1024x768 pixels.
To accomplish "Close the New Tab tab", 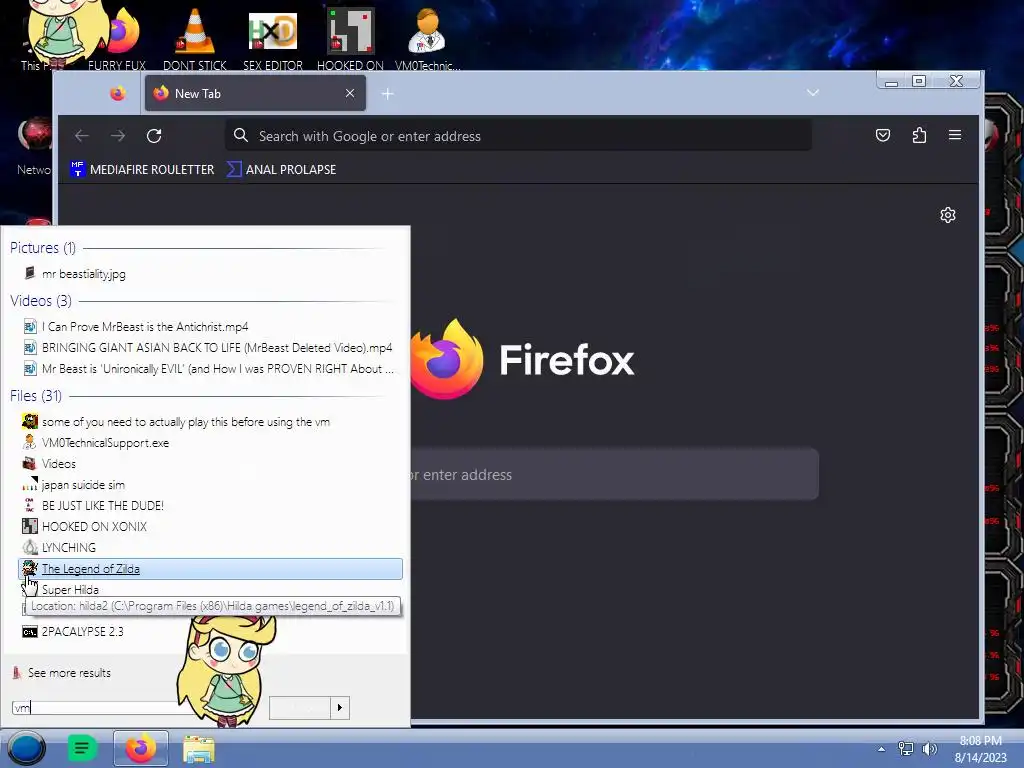I will click(x=350, y=93).
